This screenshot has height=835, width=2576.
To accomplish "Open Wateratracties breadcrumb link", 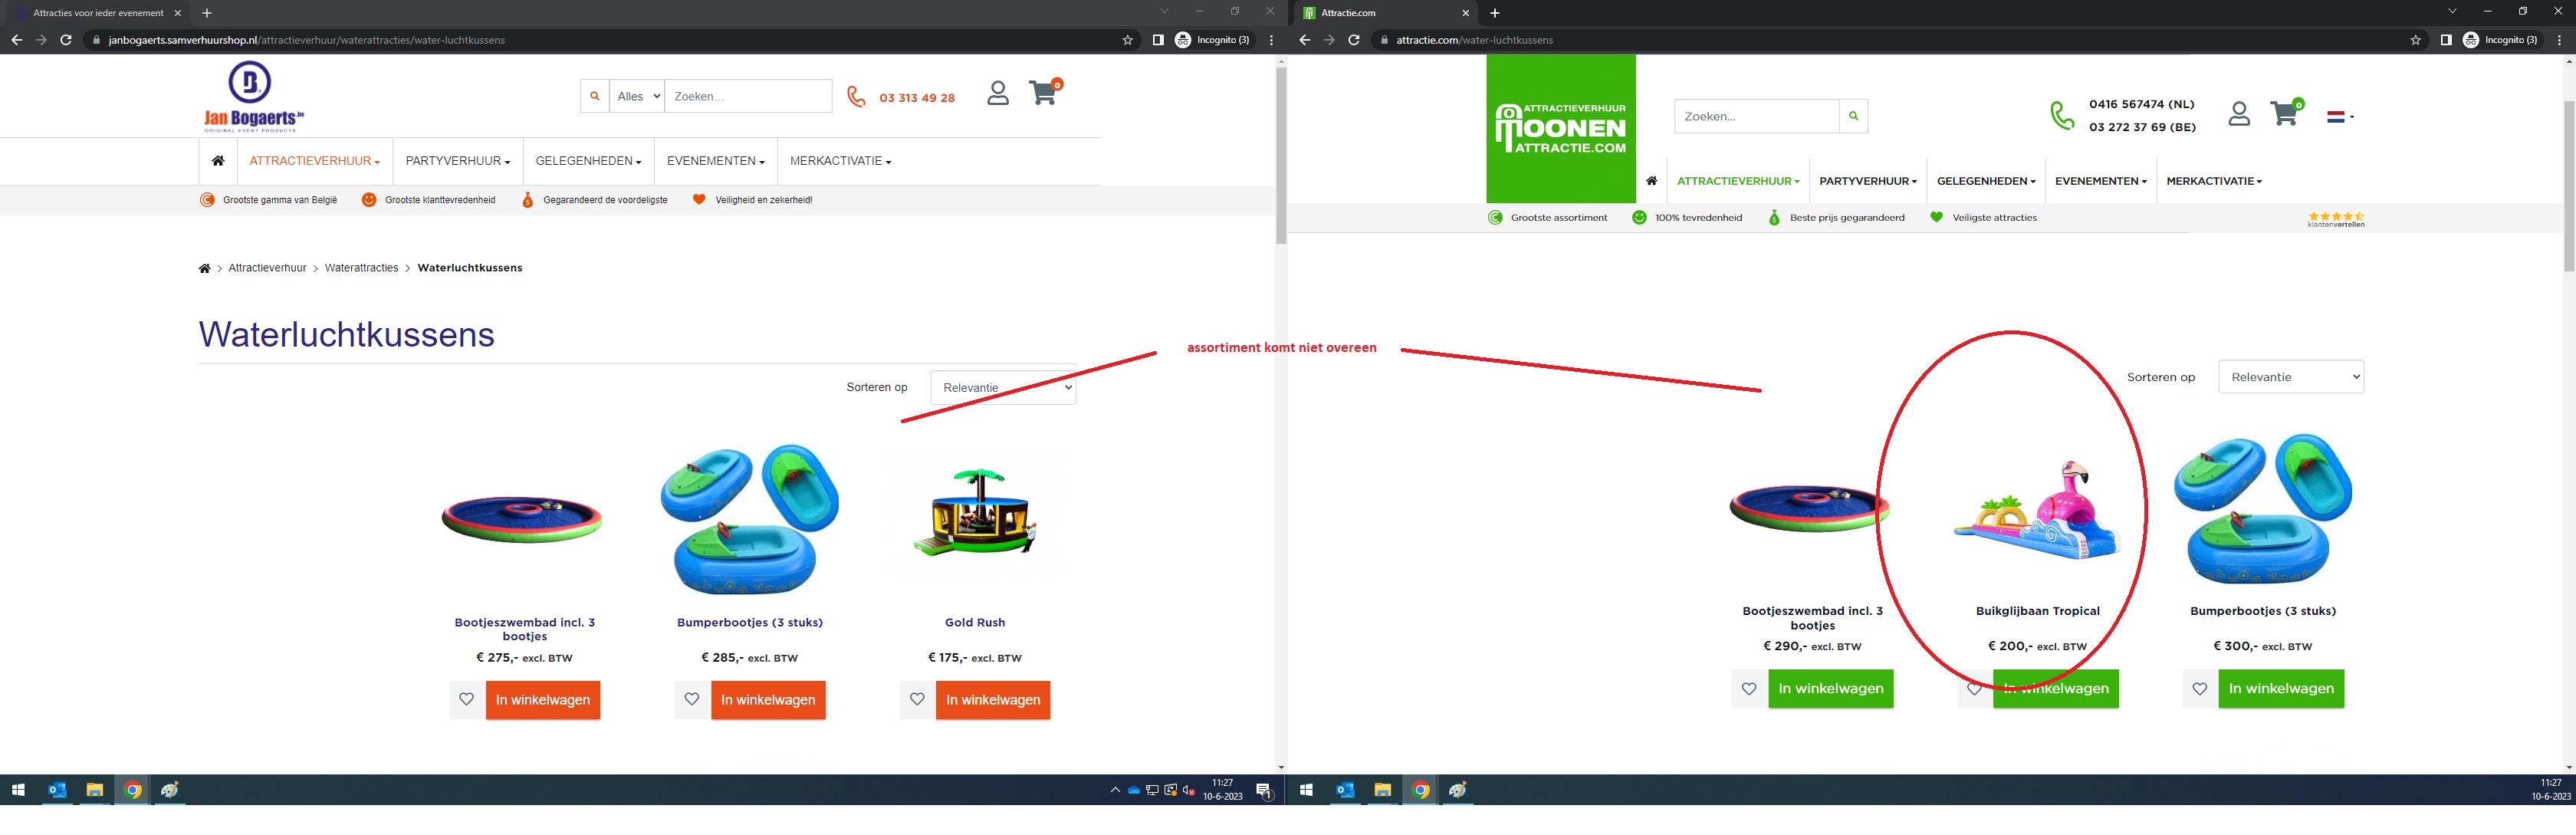I will [361, 268].
